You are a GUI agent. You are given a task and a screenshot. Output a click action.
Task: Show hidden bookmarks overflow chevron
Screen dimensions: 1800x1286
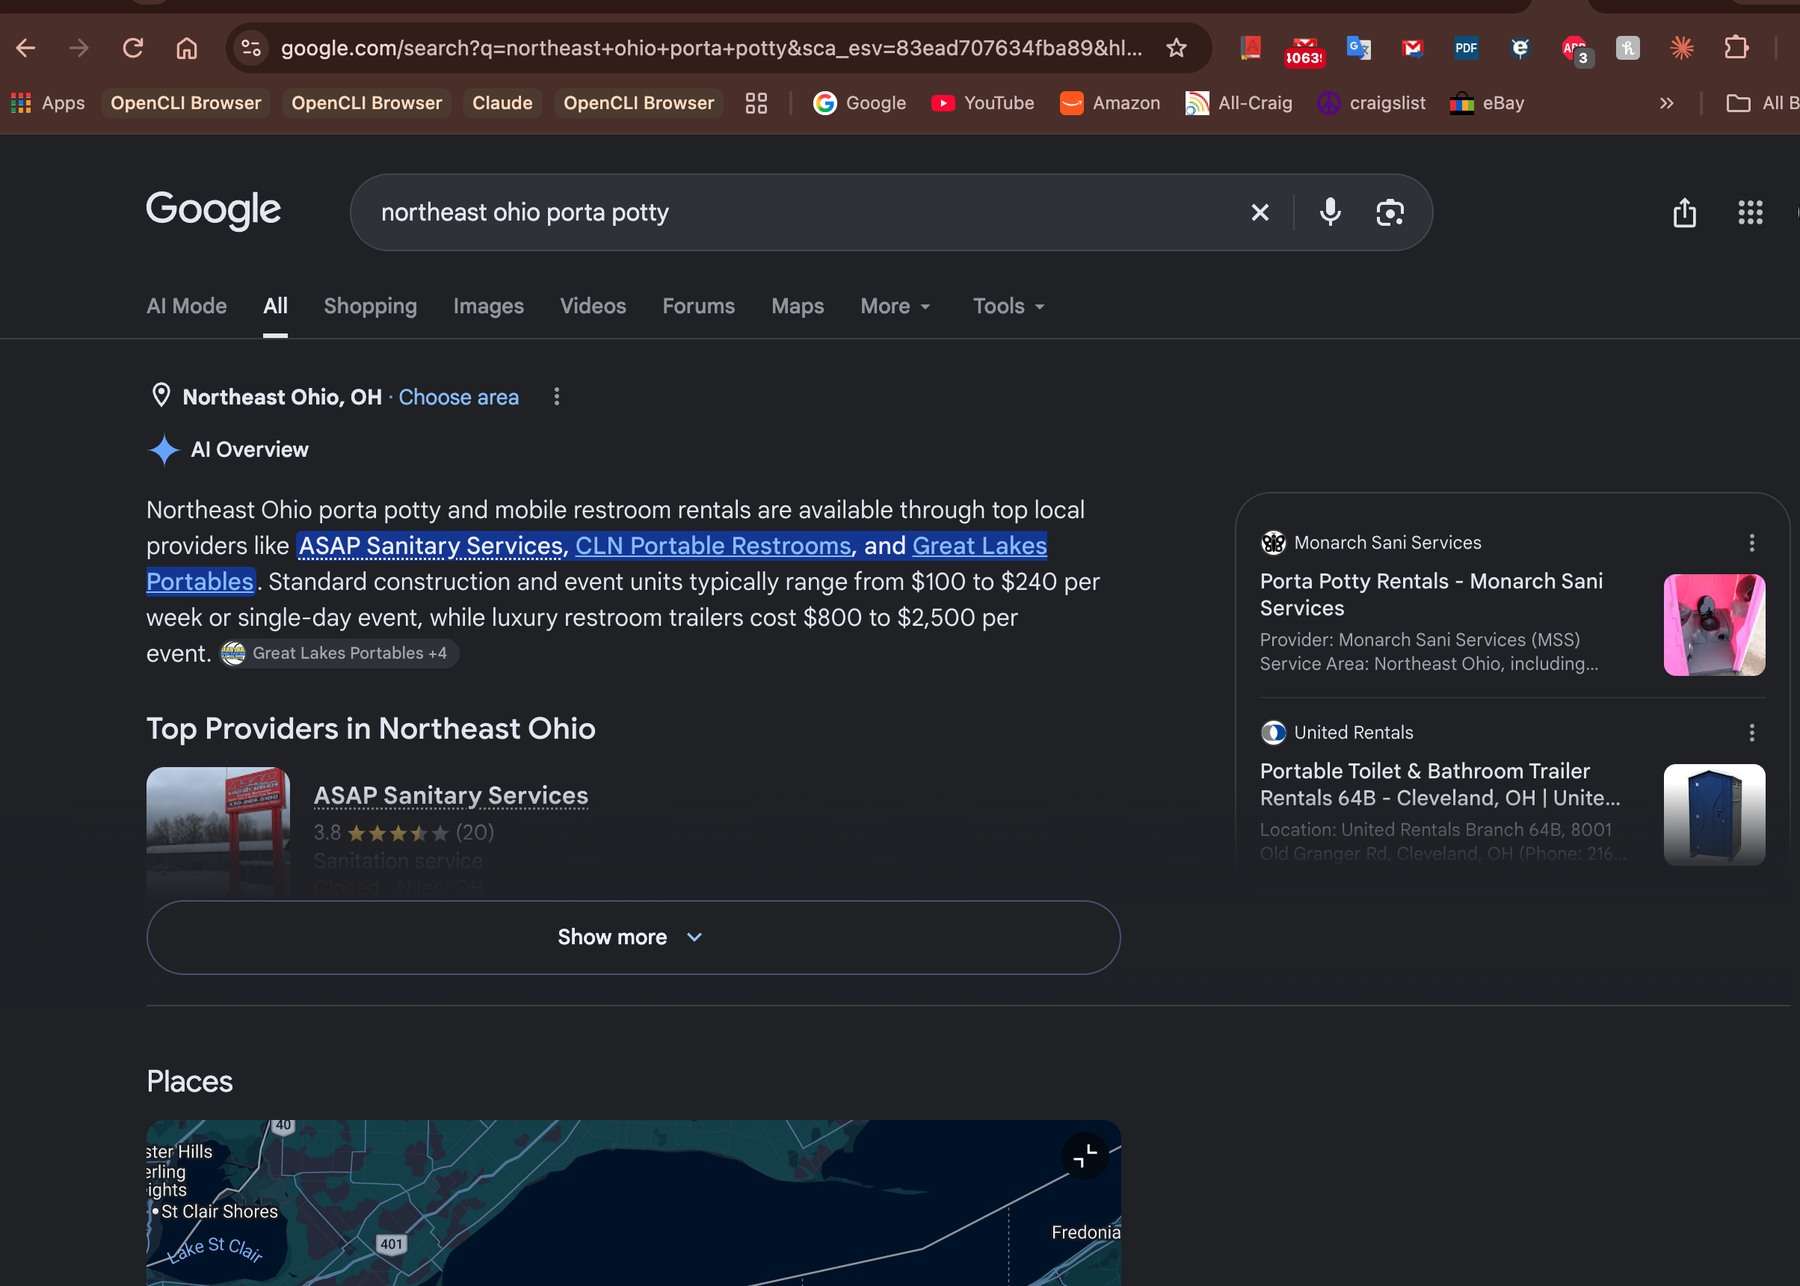pyautogui.click(x=1667, y=103)
